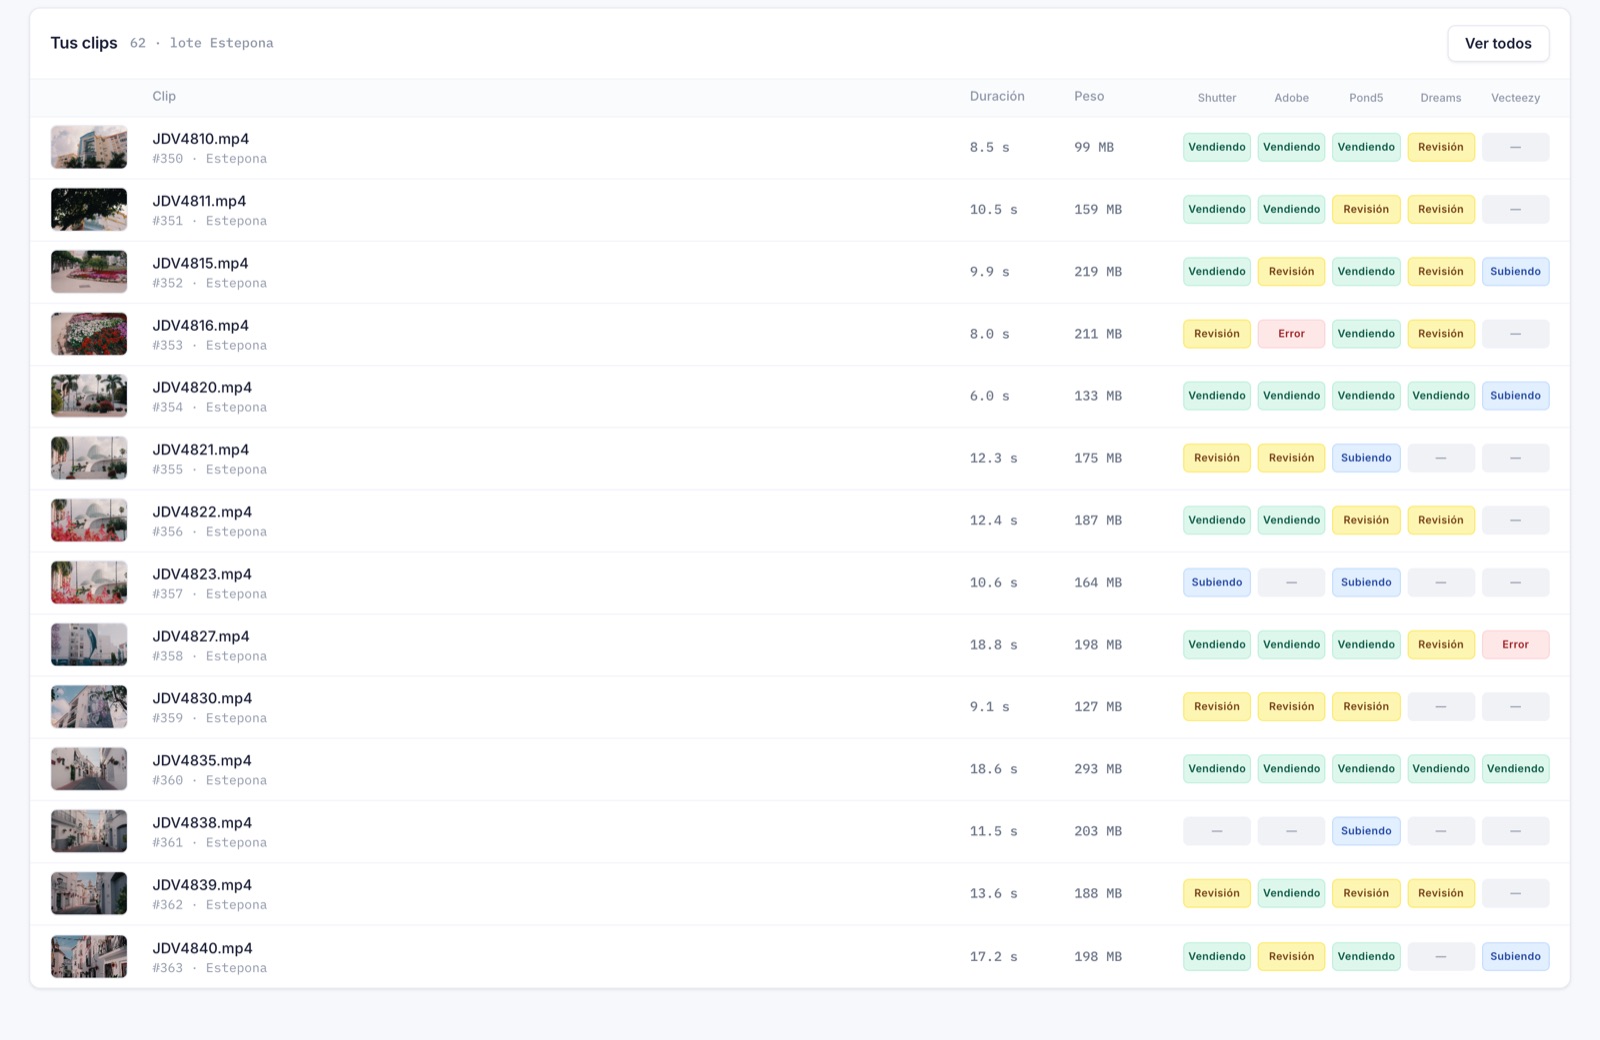Click Vecteezy Subiendo badge for JDV4840.mp4
The height and width of the screenshot is (1040, 1600).
point(1516,957)
